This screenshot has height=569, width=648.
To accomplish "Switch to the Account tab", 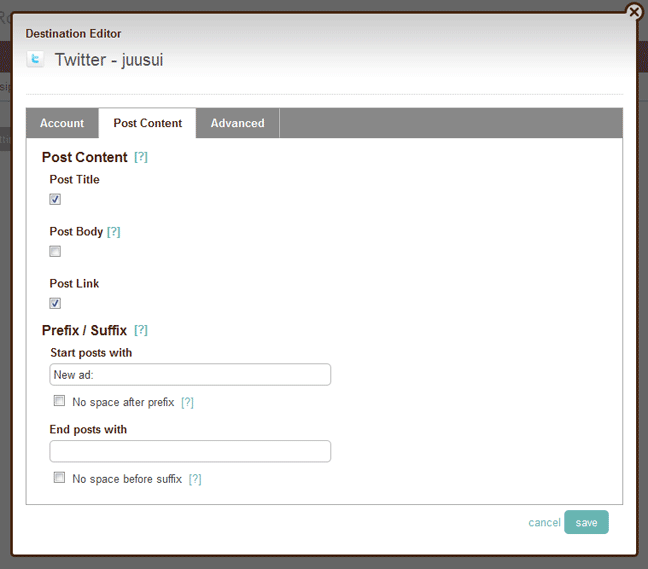I will pos(62,123).
